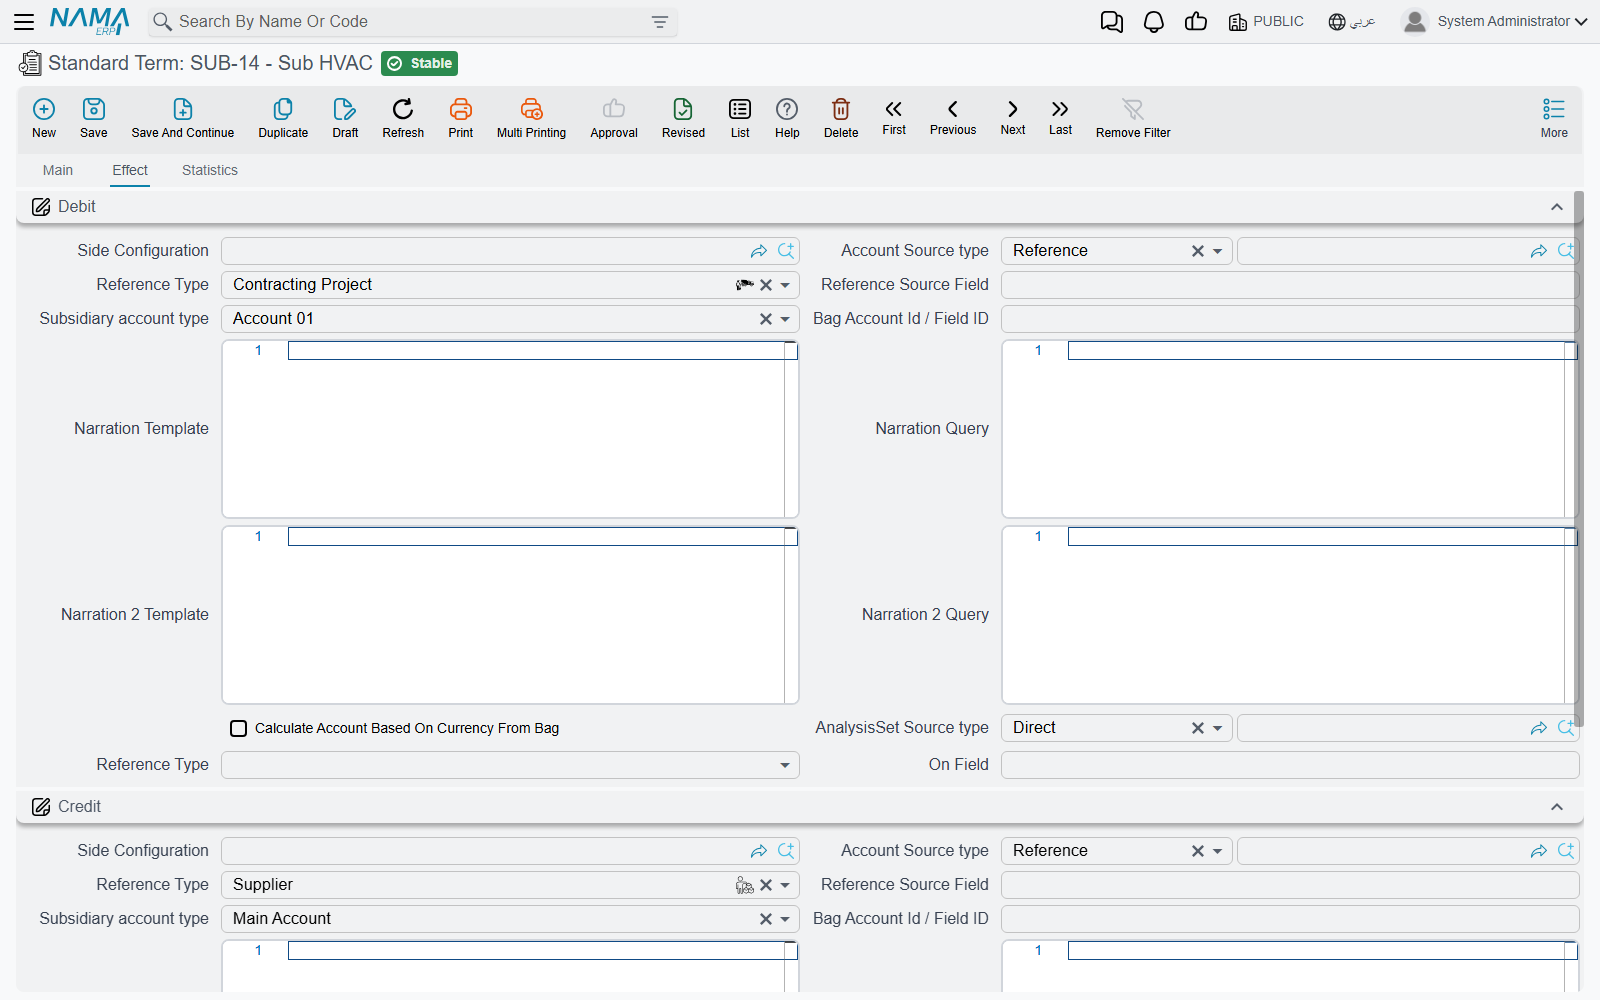Duplicate this standard term
The image size is (1600, 1000).
pyautogui.click(x=283, y=118)
